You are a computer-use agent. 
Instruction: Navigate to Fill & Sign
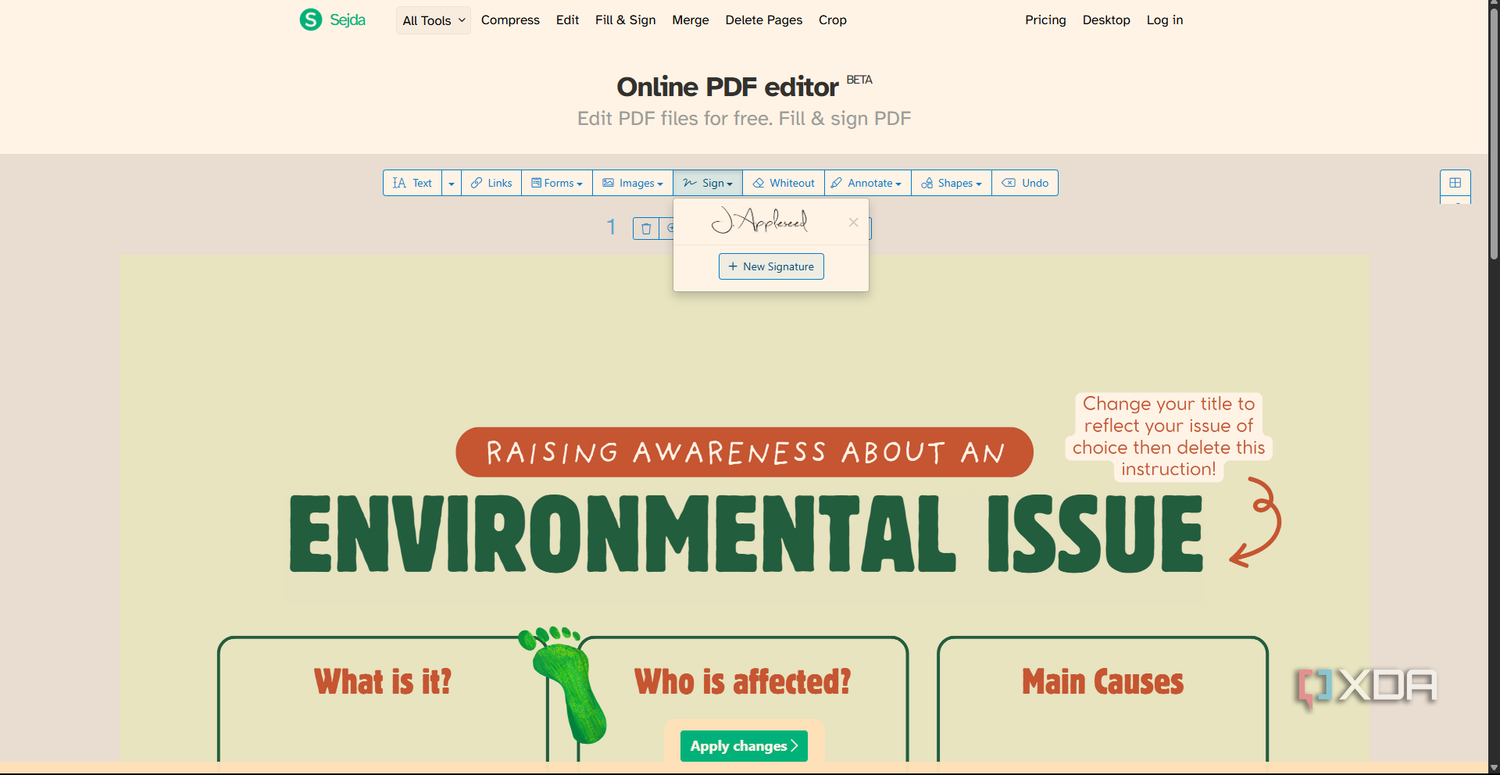pyautogui.click(x=625, y=20)
